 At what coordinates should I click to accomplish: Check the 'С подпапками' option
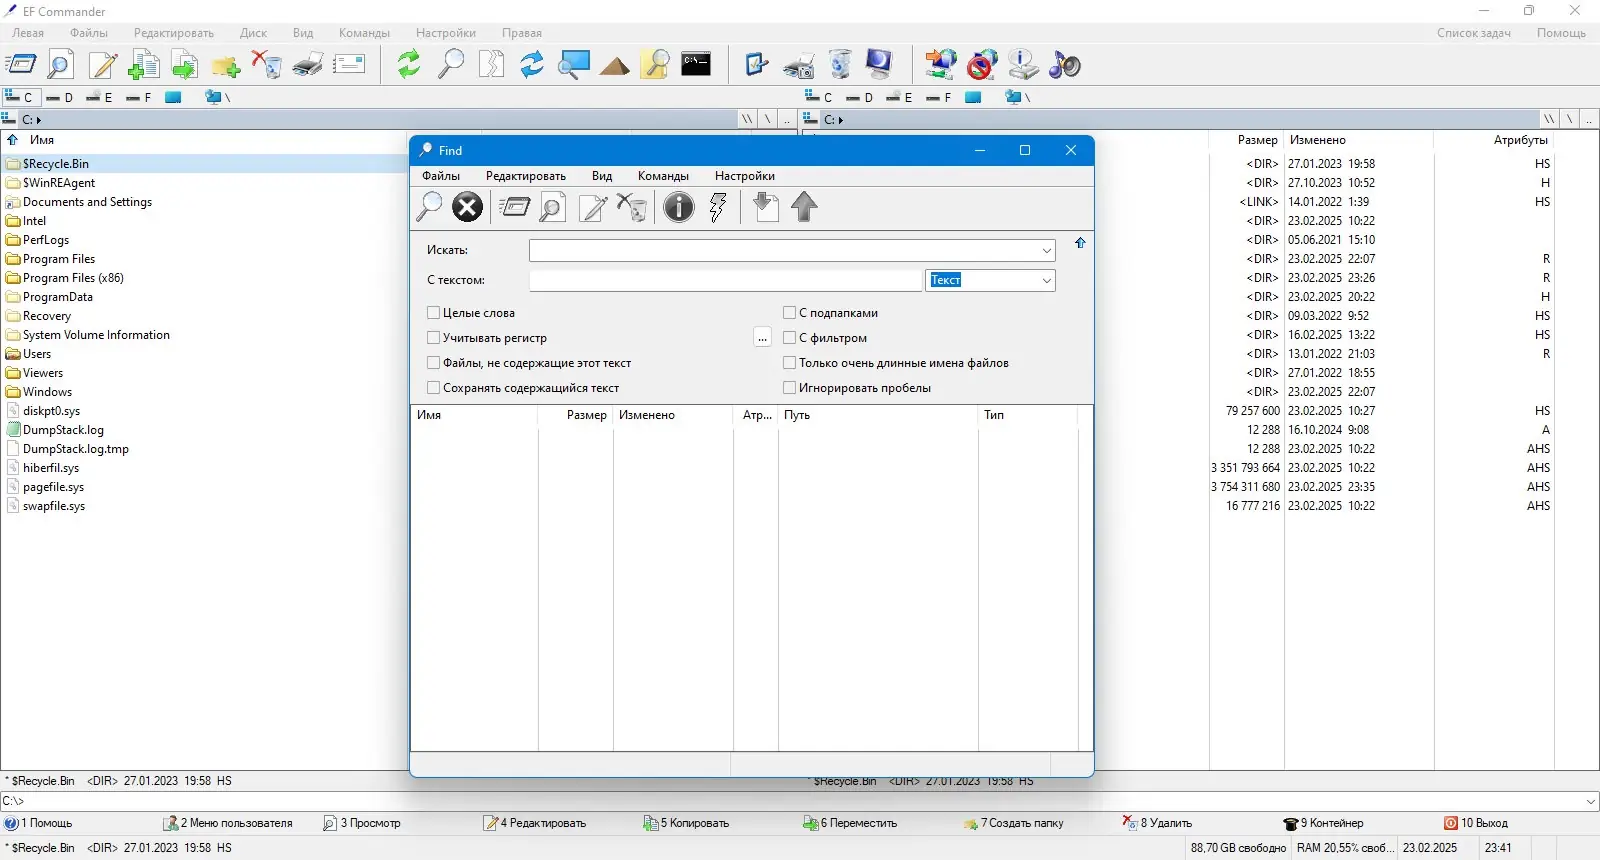[x=790, y=313]
